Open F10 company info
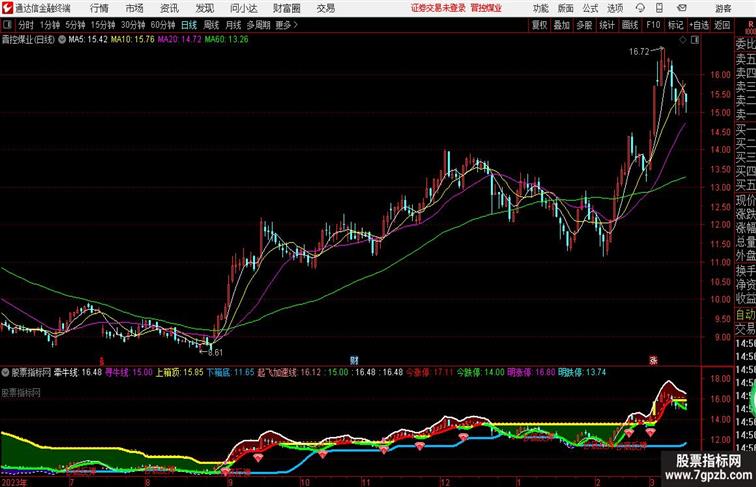 click(653, 25)
